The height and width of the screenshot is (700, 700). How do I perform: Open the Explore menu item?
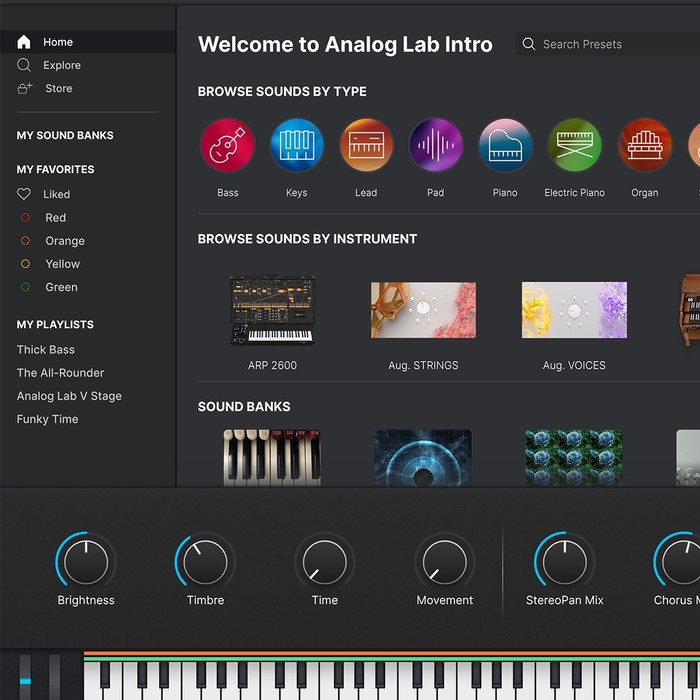coord(88,65)
